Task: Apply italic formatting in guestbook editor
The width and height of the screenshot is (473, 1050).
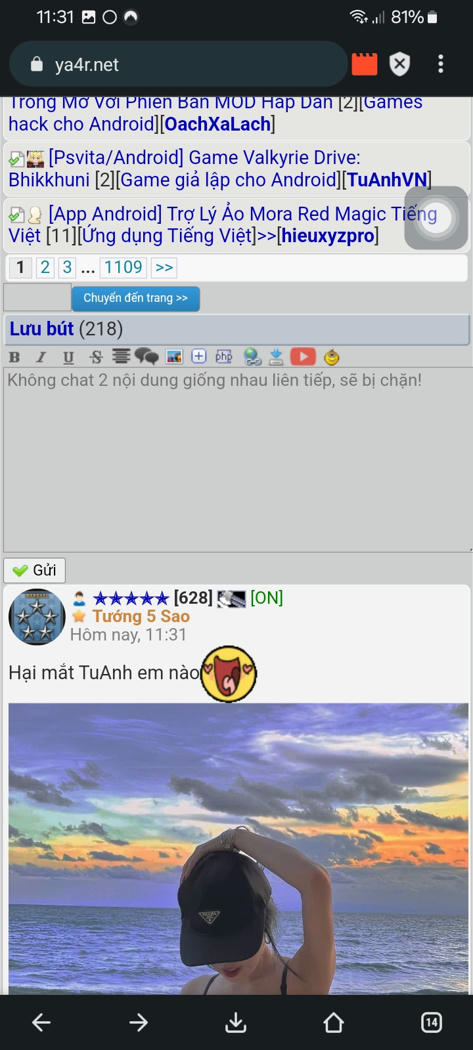Action: pyautogui.click(x=41, y=357)
